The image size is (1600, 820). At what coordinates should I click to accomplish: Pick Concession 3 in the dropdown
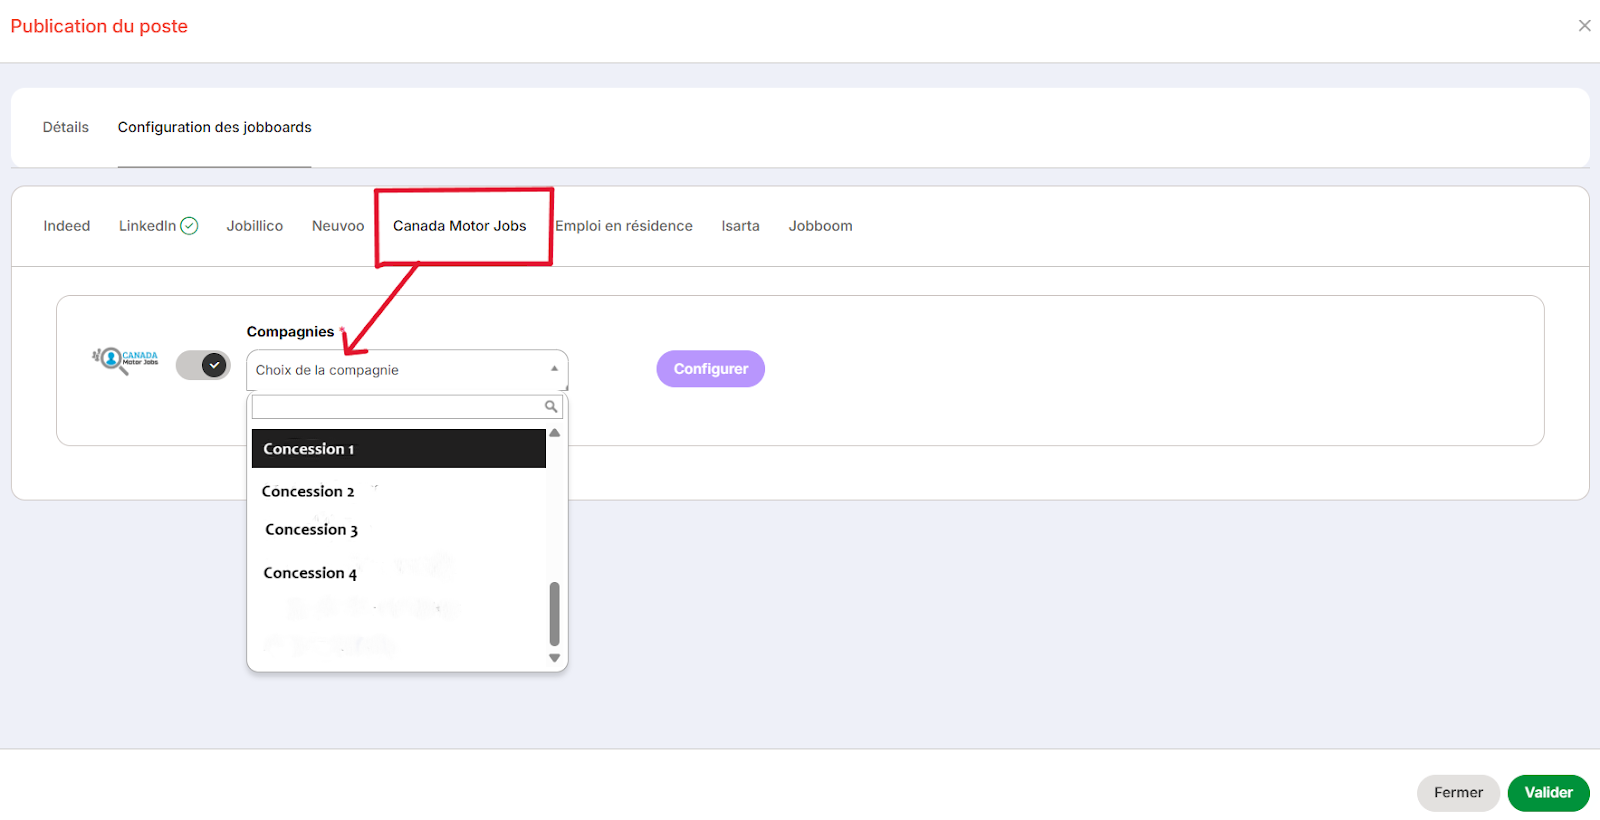click(x=311, y=529)
